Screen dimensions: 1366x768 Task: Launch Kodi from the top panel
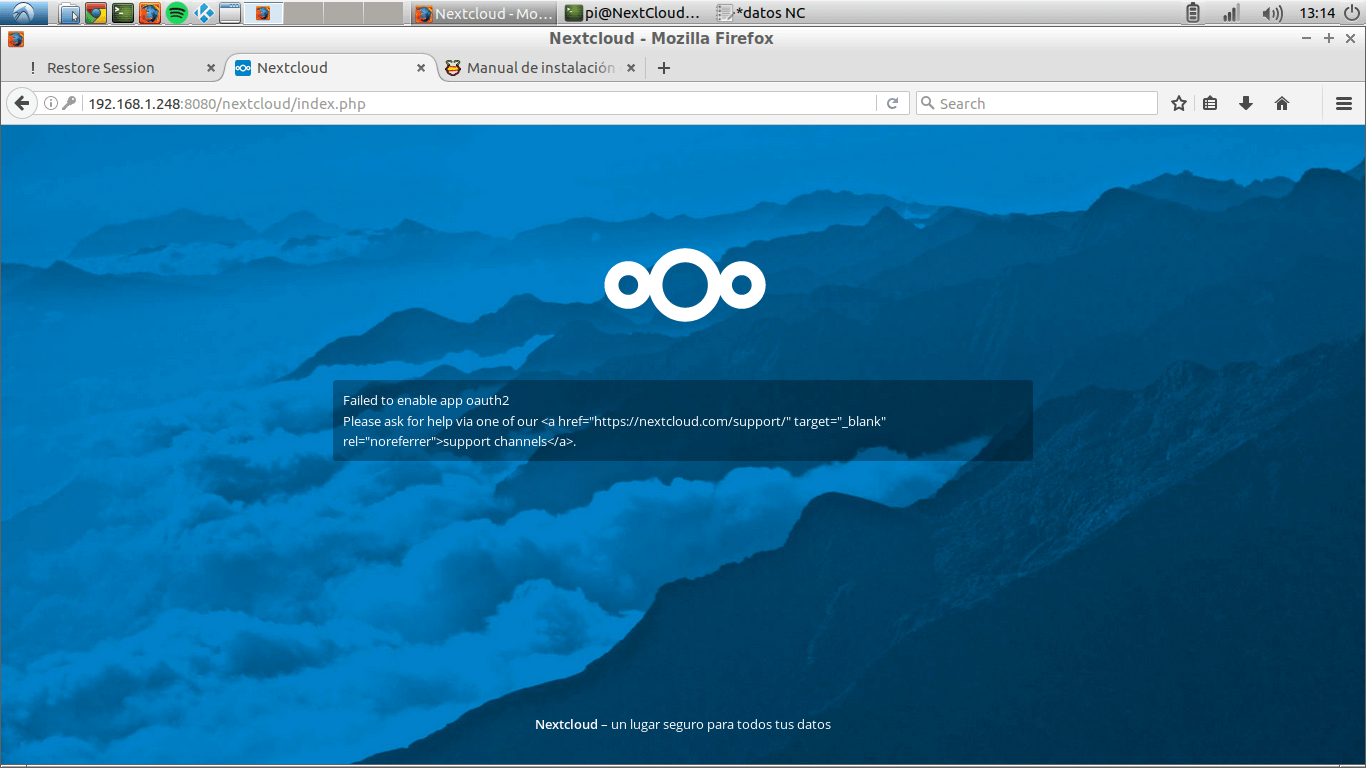pos(204,13)
